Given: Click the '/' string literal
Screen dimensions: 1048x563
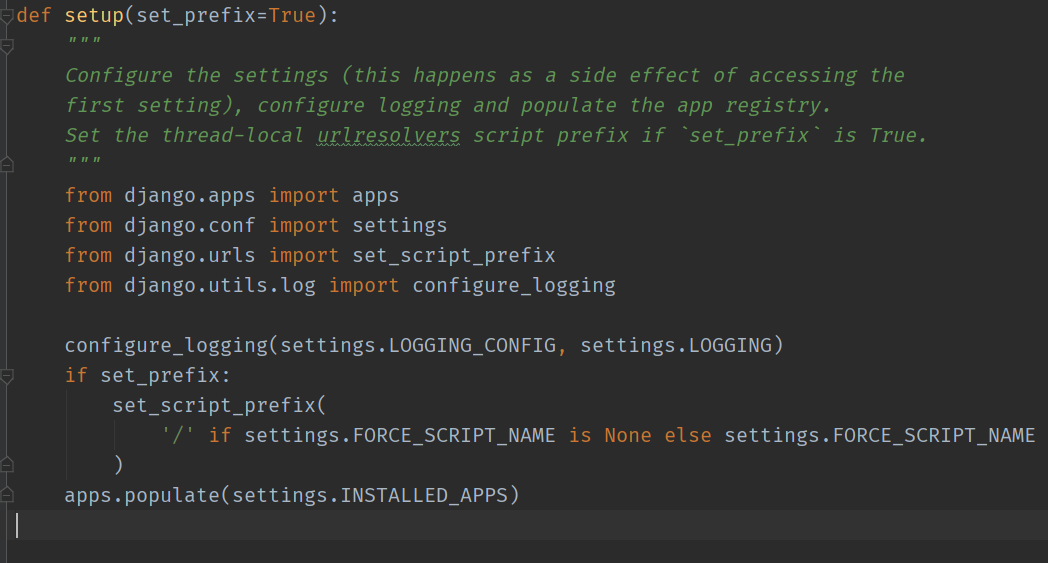Looking at the screenshot, I should [x=178, y=436].
